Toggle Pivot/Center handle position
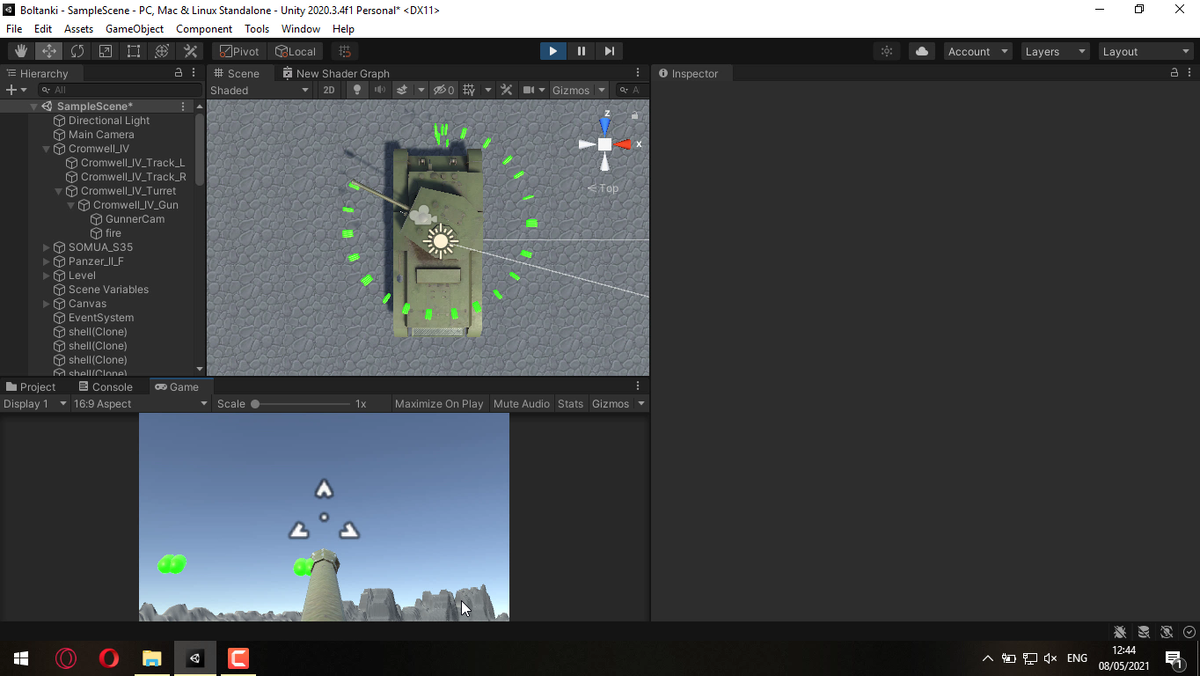1200x676 pixels. [240, 51]
